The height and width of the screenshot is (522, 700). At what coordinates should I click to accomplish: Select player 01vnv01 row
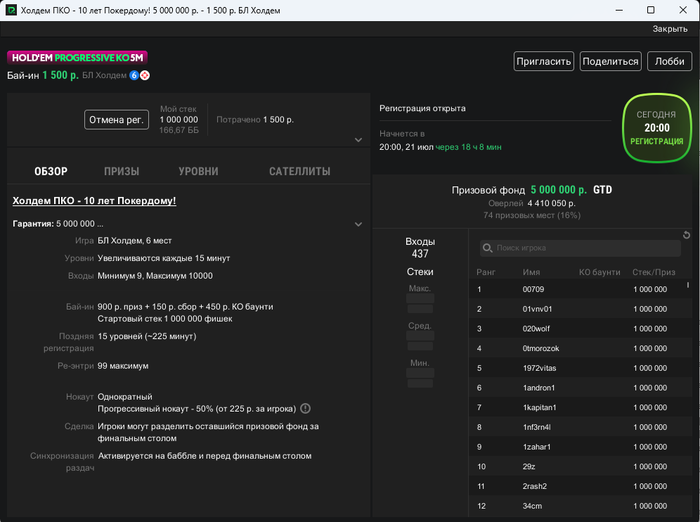point(580,309)
